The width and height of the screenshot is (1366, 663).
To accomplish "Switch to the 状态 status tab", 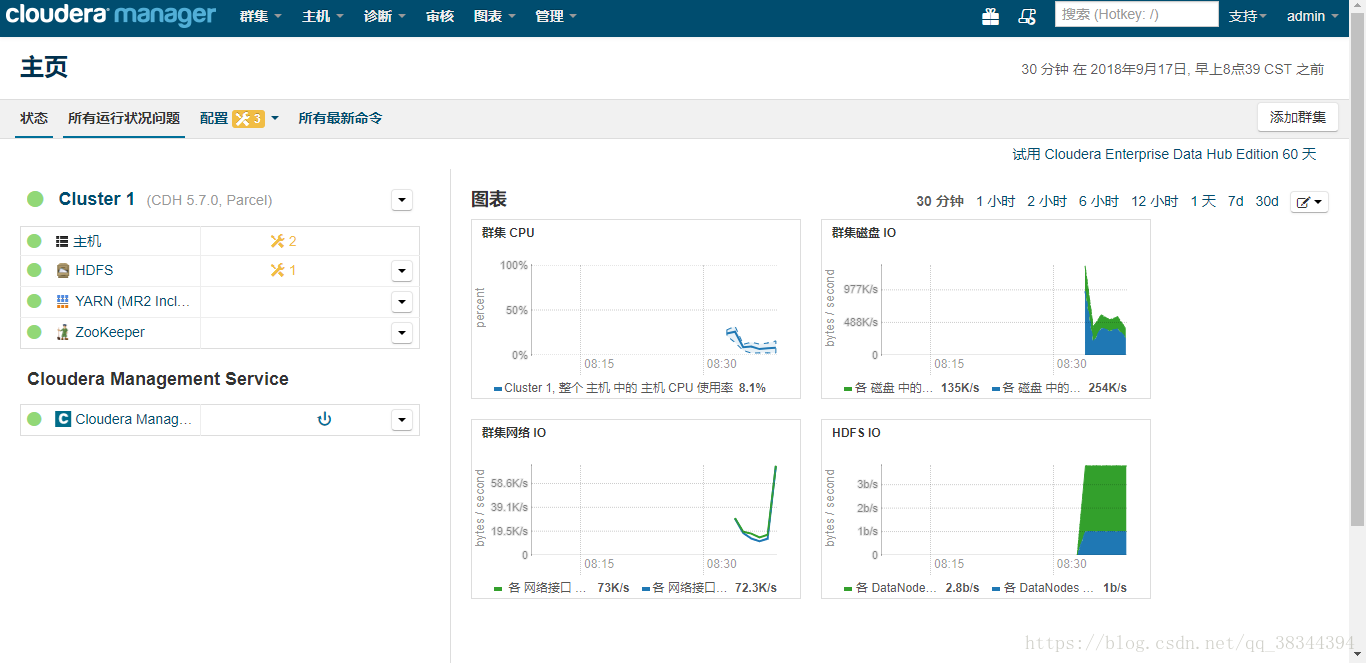I will coord(34,118).
